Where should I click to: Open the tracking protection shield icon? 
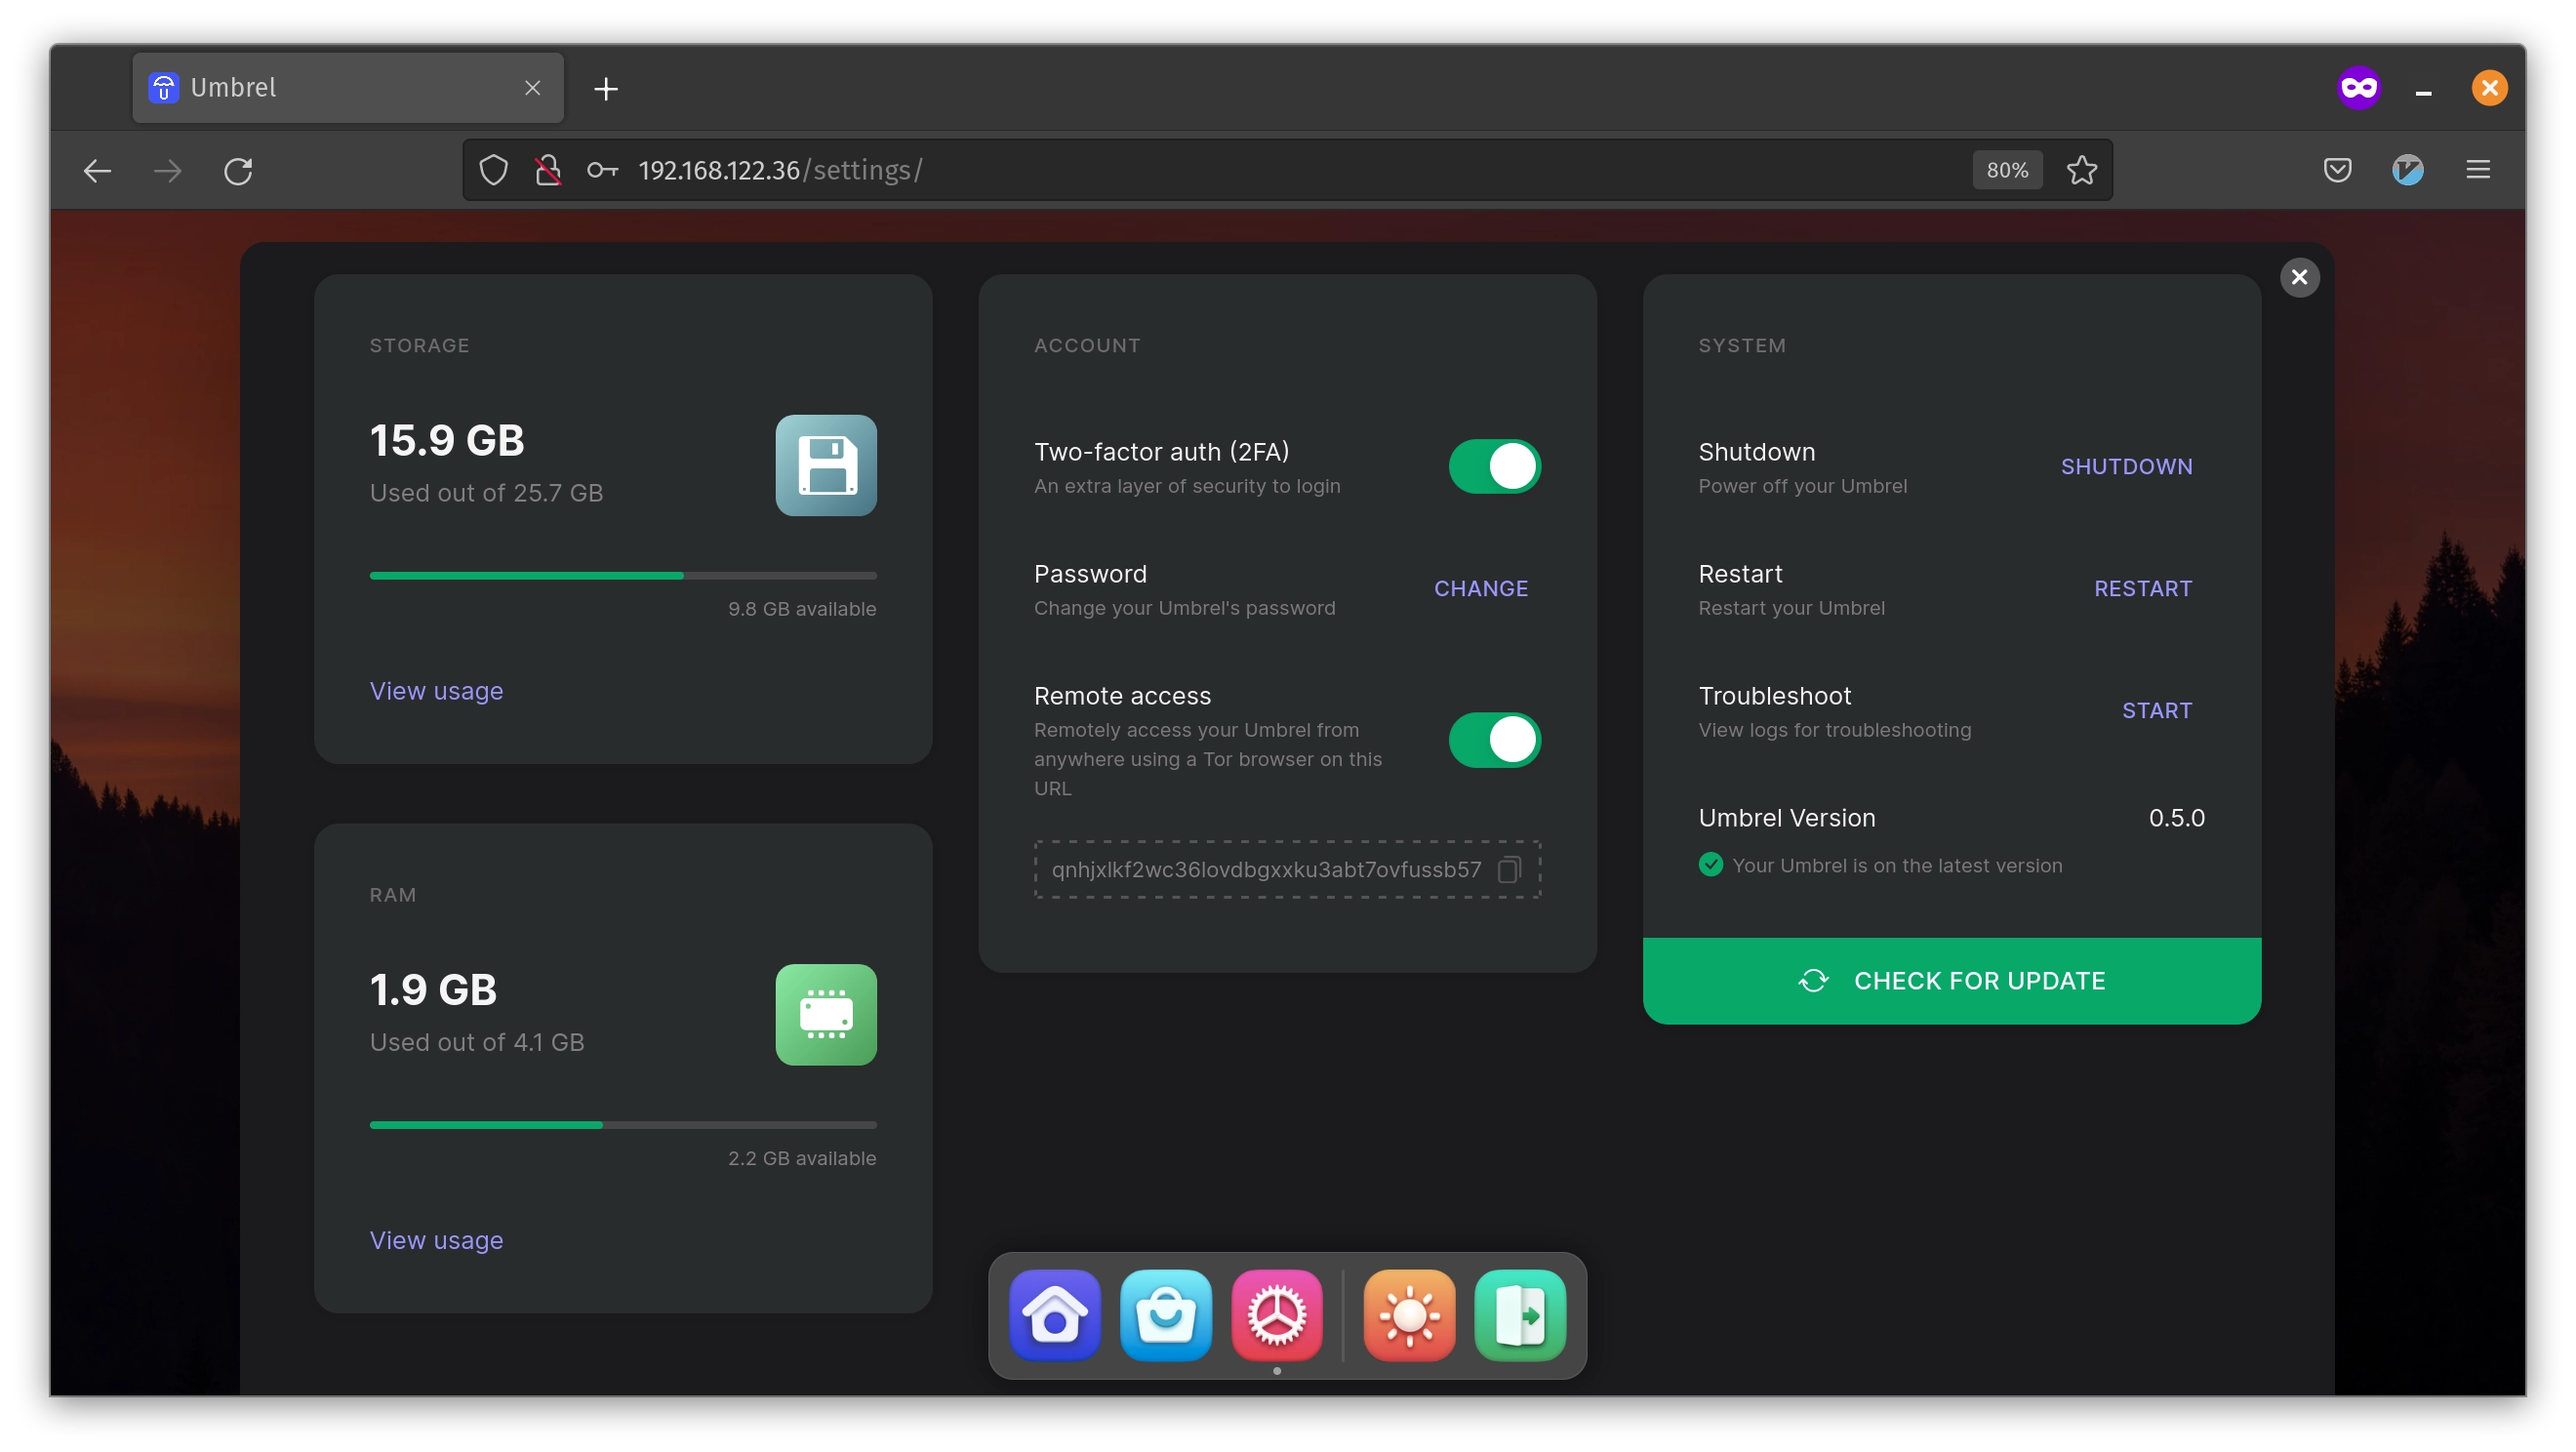493,170
